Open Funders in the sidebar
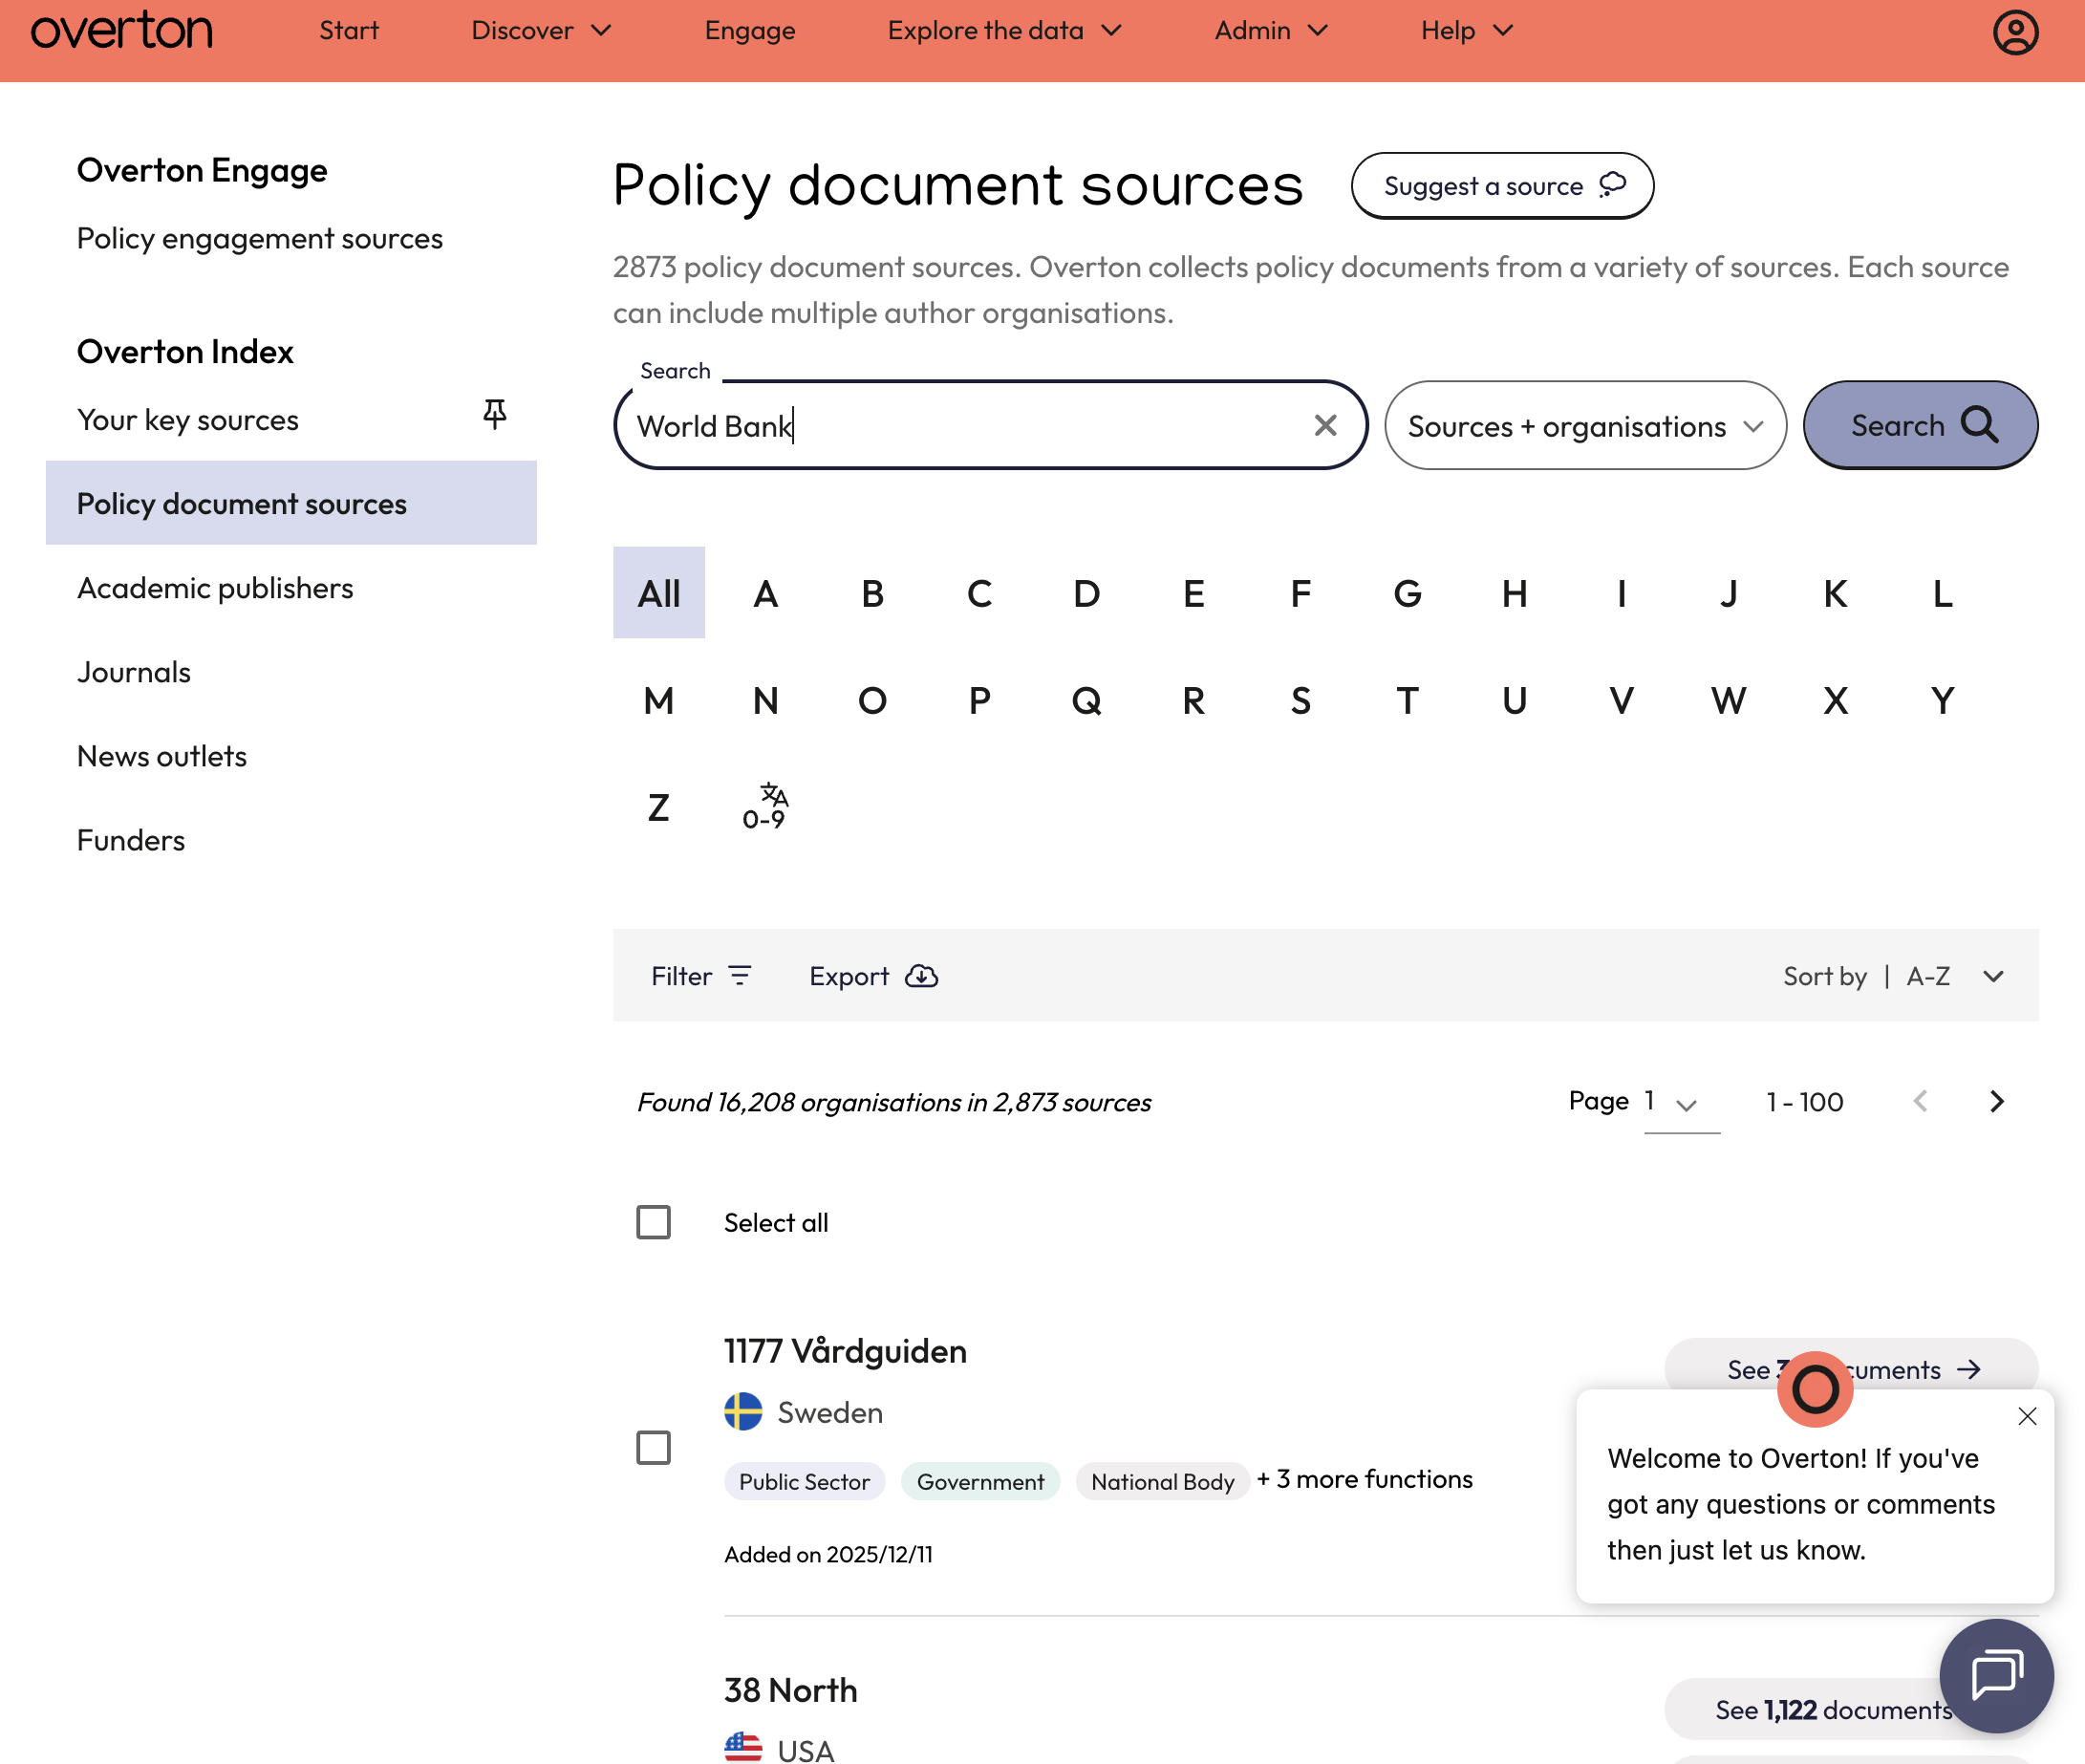This screenshot has height=1764, width=2085. (x=131, y=840)
